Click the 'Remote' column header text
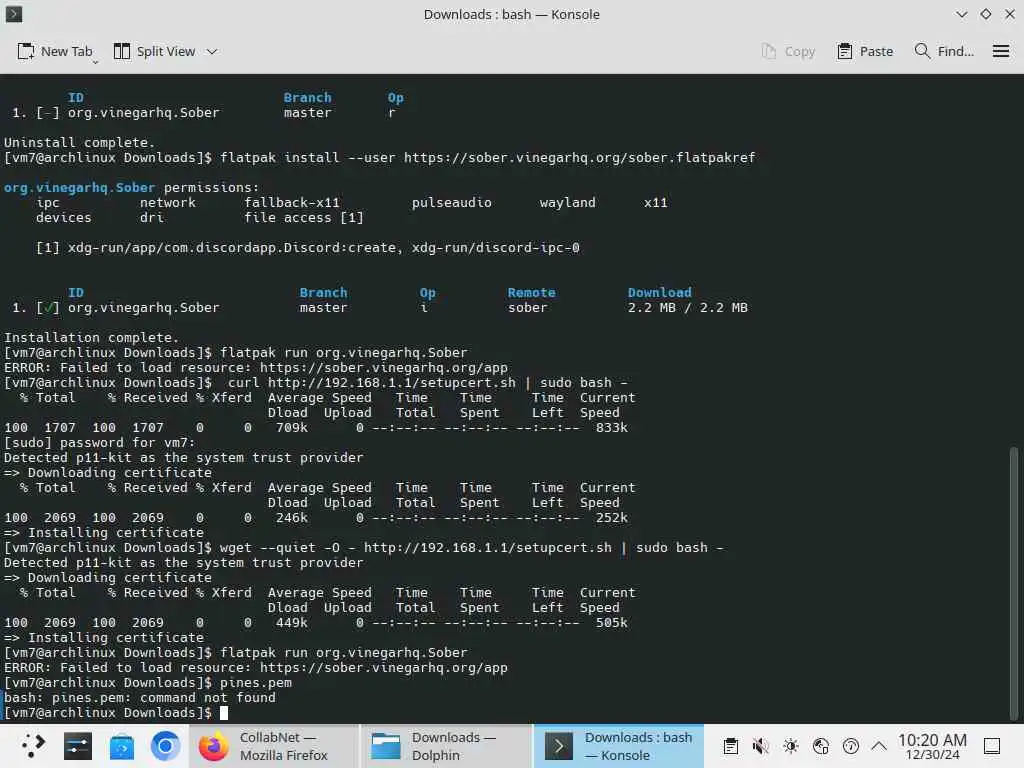This screenshot has width=1024, height=768. pyautogui.click(x=532, y=293)
